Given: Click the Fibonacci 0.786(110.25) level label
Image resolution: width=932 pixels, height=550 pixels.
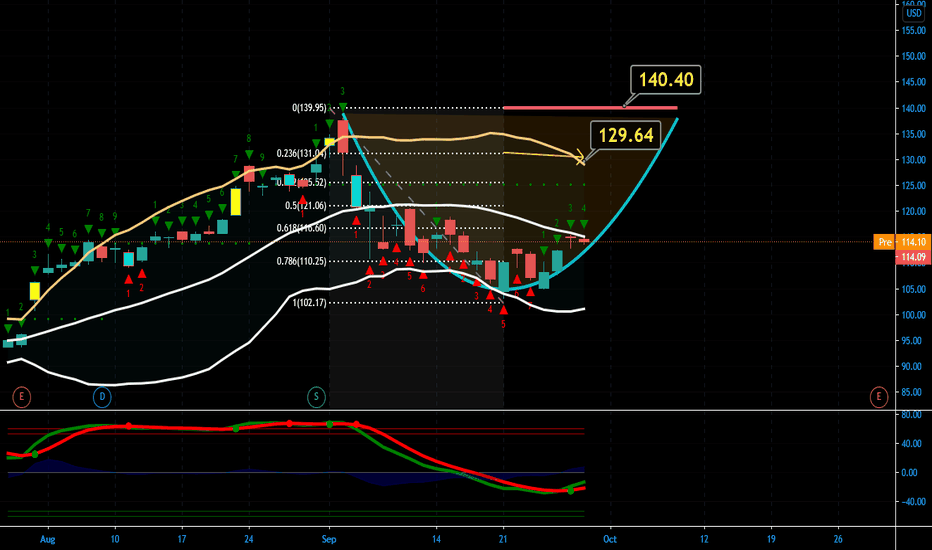Looking at the screenshot, I should point(301,261).
